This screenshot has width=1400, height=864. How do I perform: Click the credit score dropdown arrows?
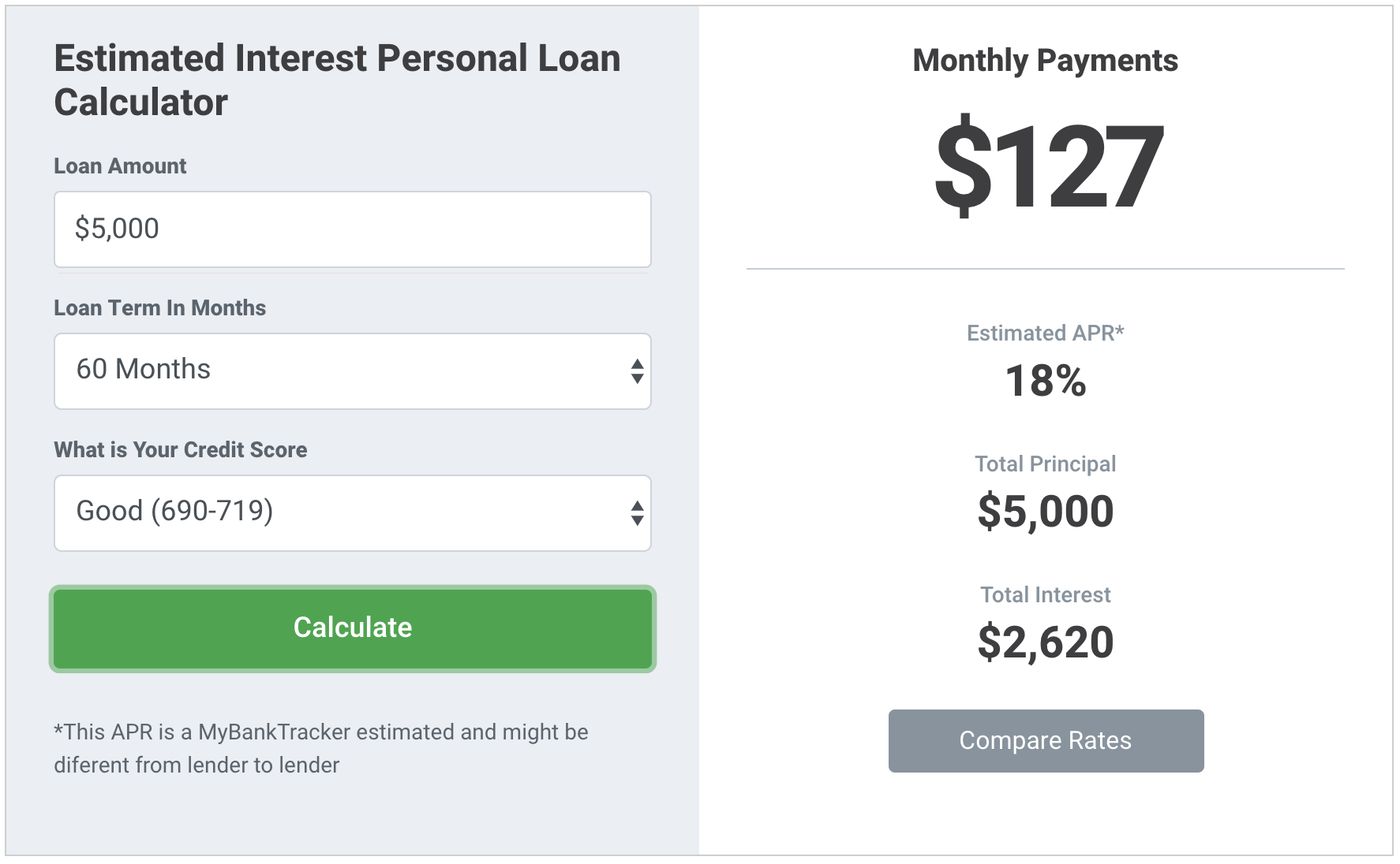[639, 512]
